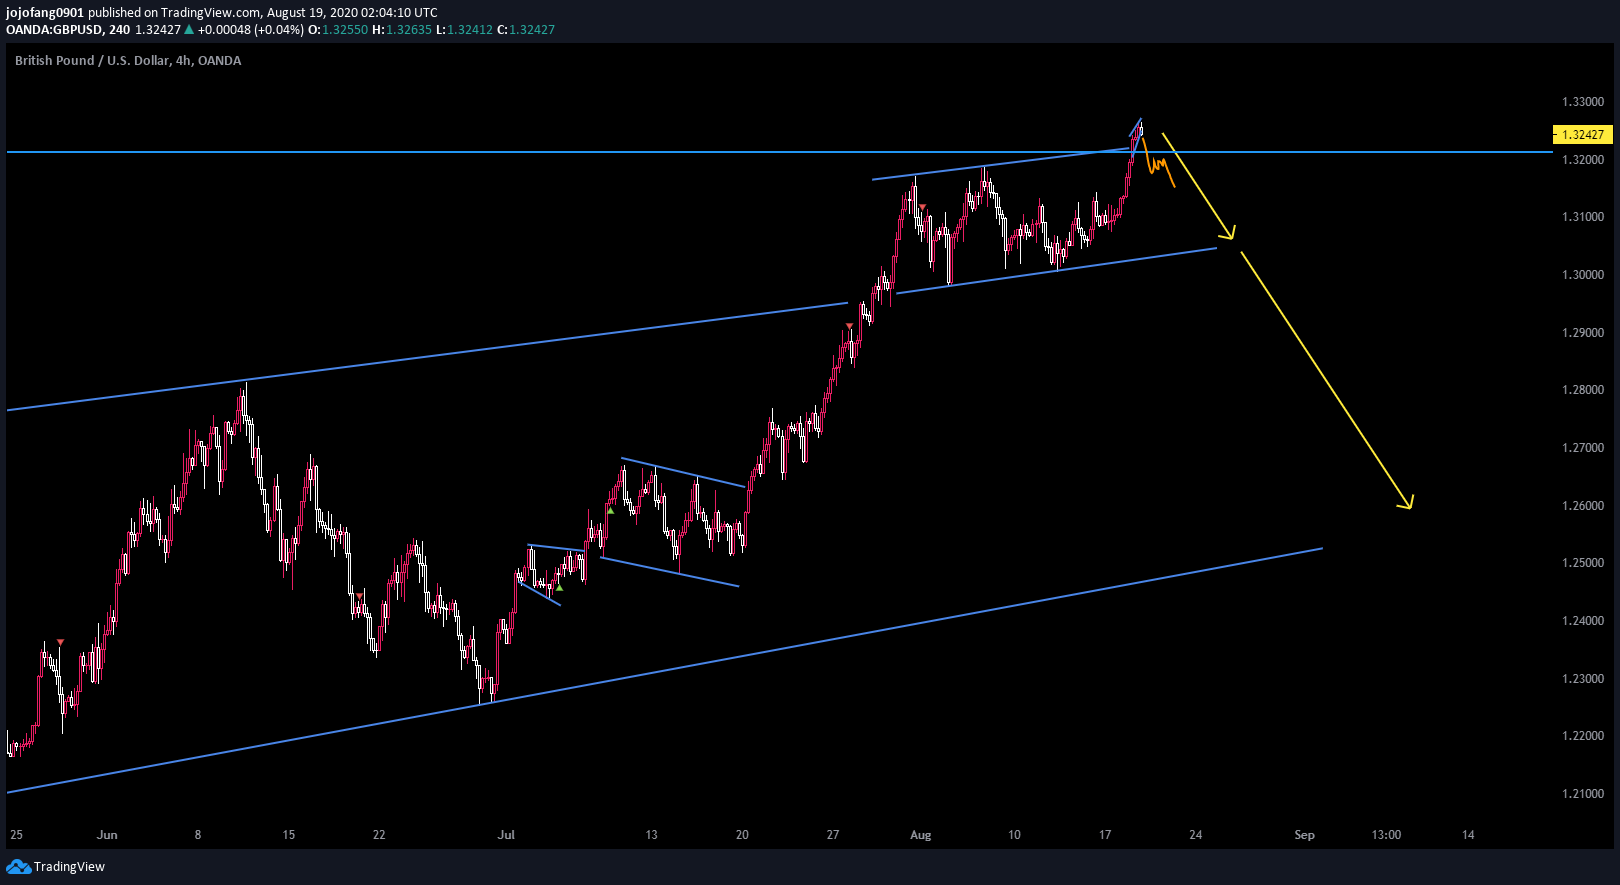Click the 20 date label on time axis
The width and height of the screenshot is (1620, 885).
coord(742,835)
